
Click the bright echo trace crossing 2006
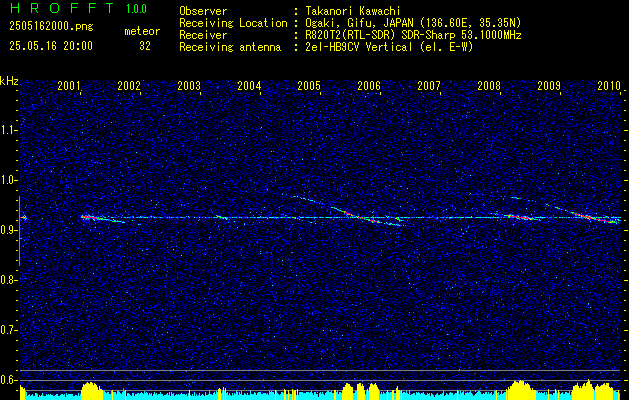click(367, 217)
